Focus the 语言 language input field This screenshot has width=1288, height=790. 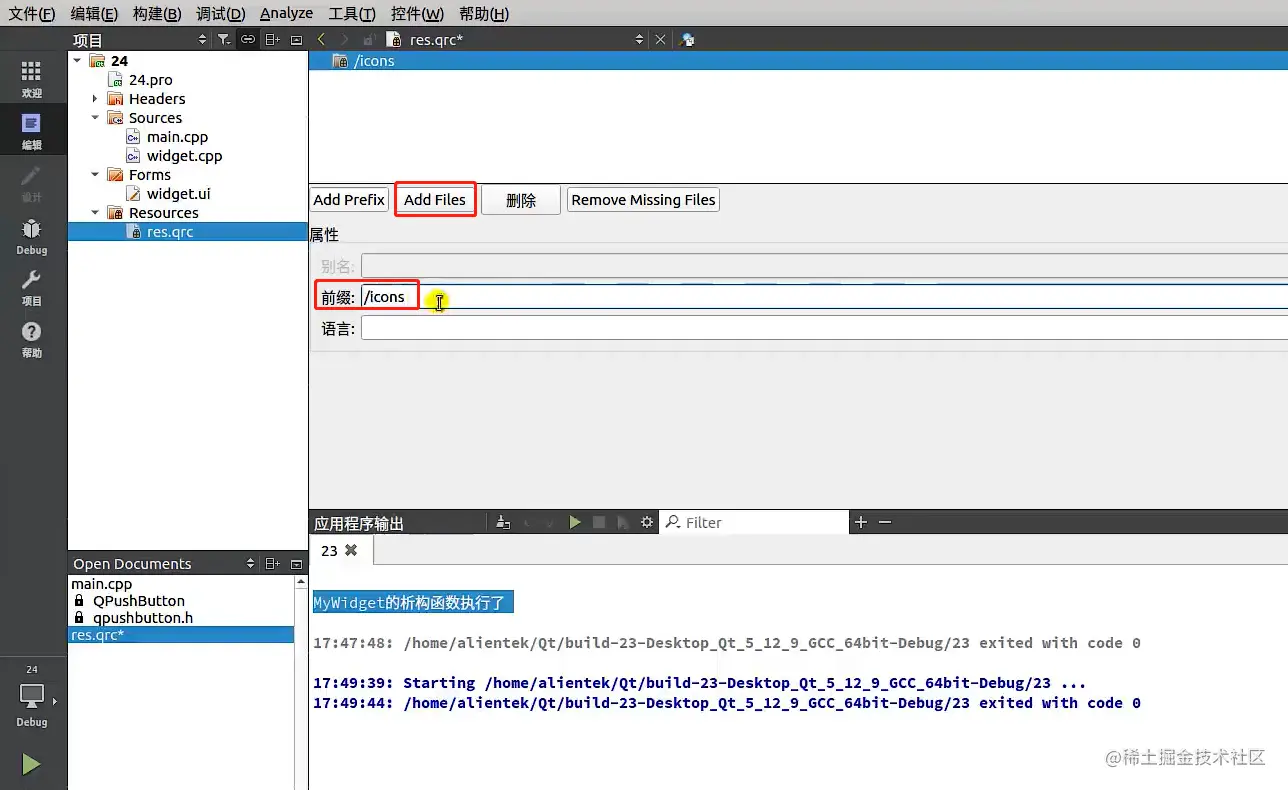click(x=824, y=328)
